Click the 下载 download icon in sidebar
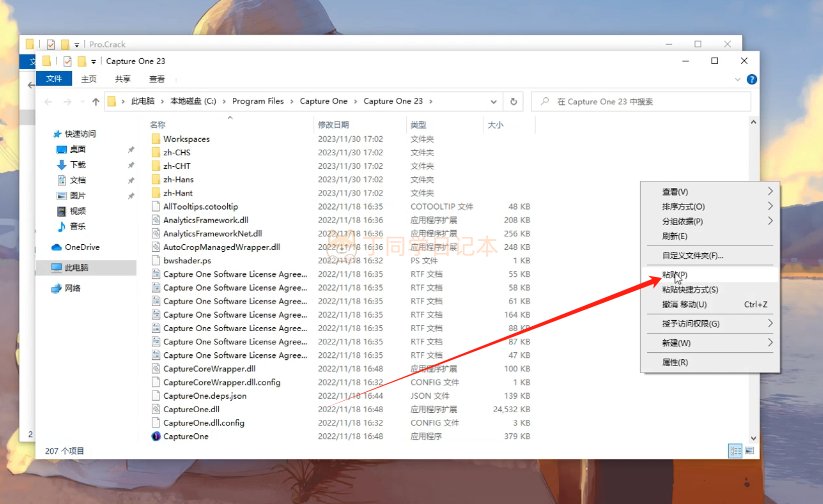The height and width of the screenshot is (504, 823). click(61, 164)
